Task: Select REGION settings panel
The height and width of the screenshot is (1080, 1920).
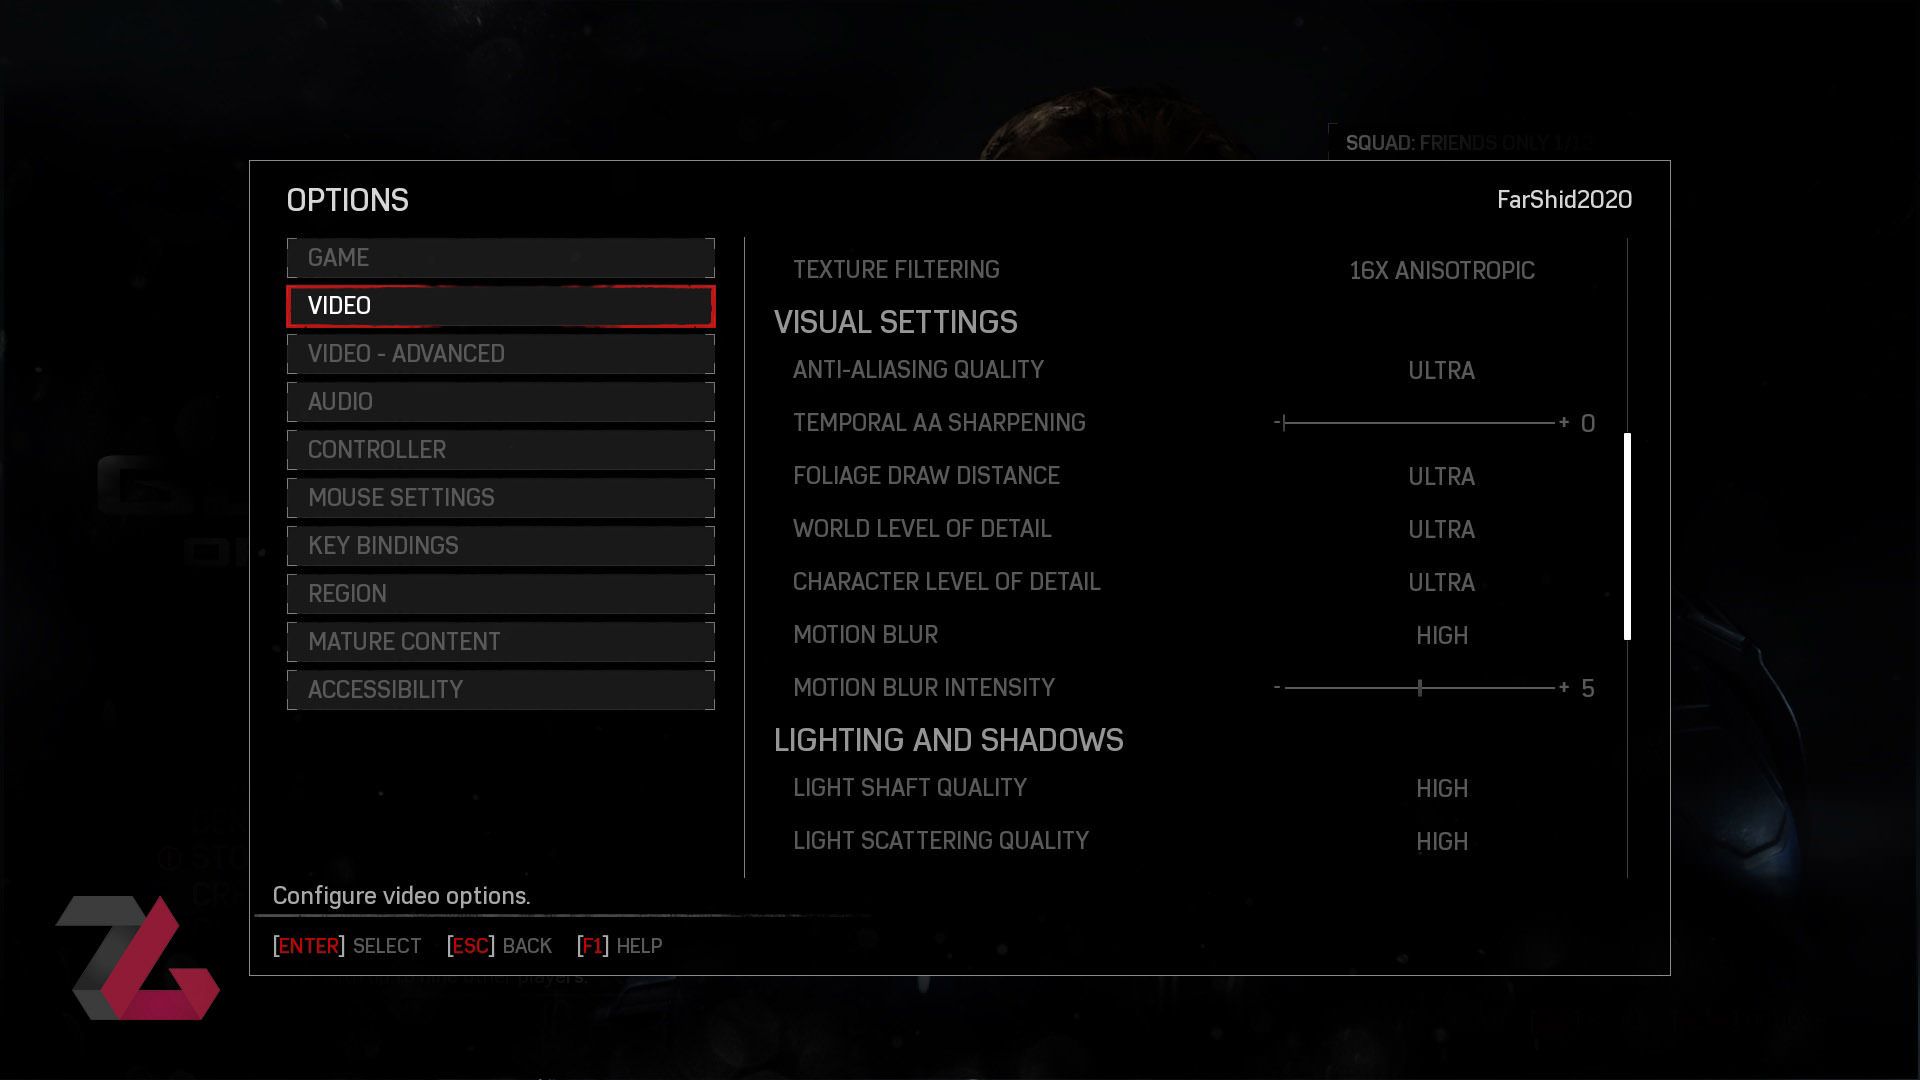Action: [x=500, y=592]
